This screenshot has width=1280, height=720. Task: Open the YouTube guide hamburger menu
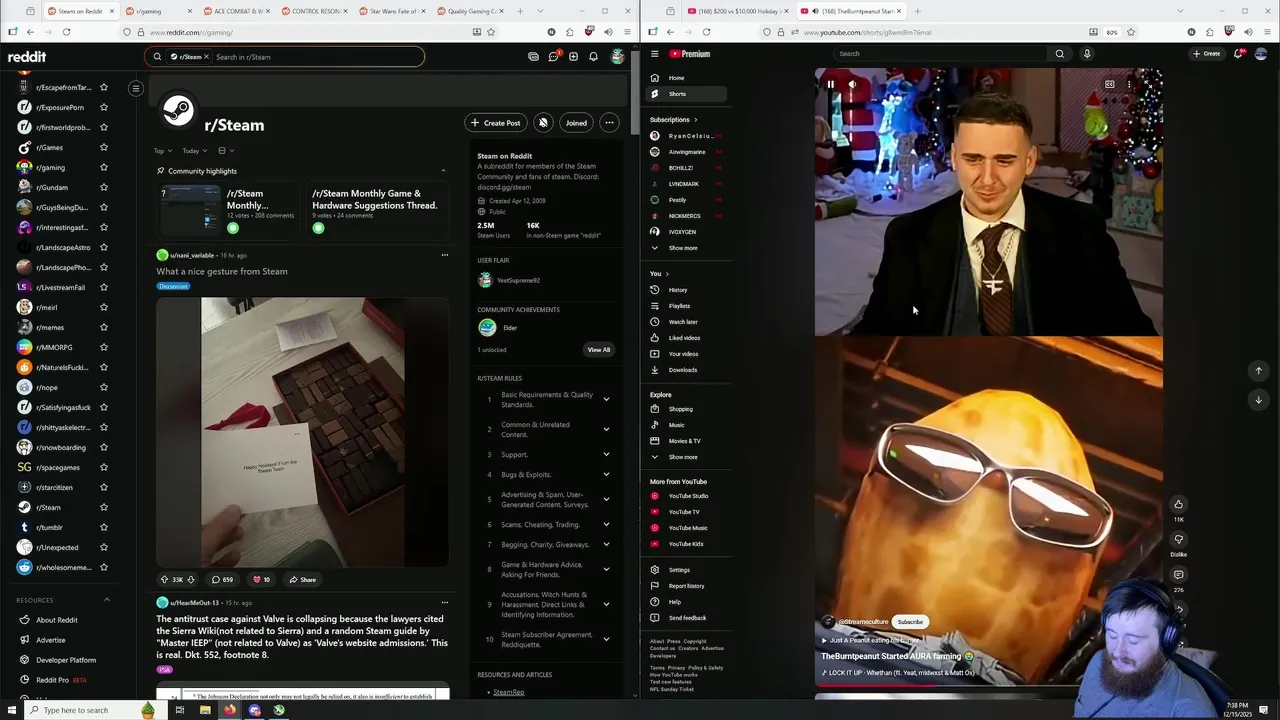pyautogui.click(x=655, y=54)
